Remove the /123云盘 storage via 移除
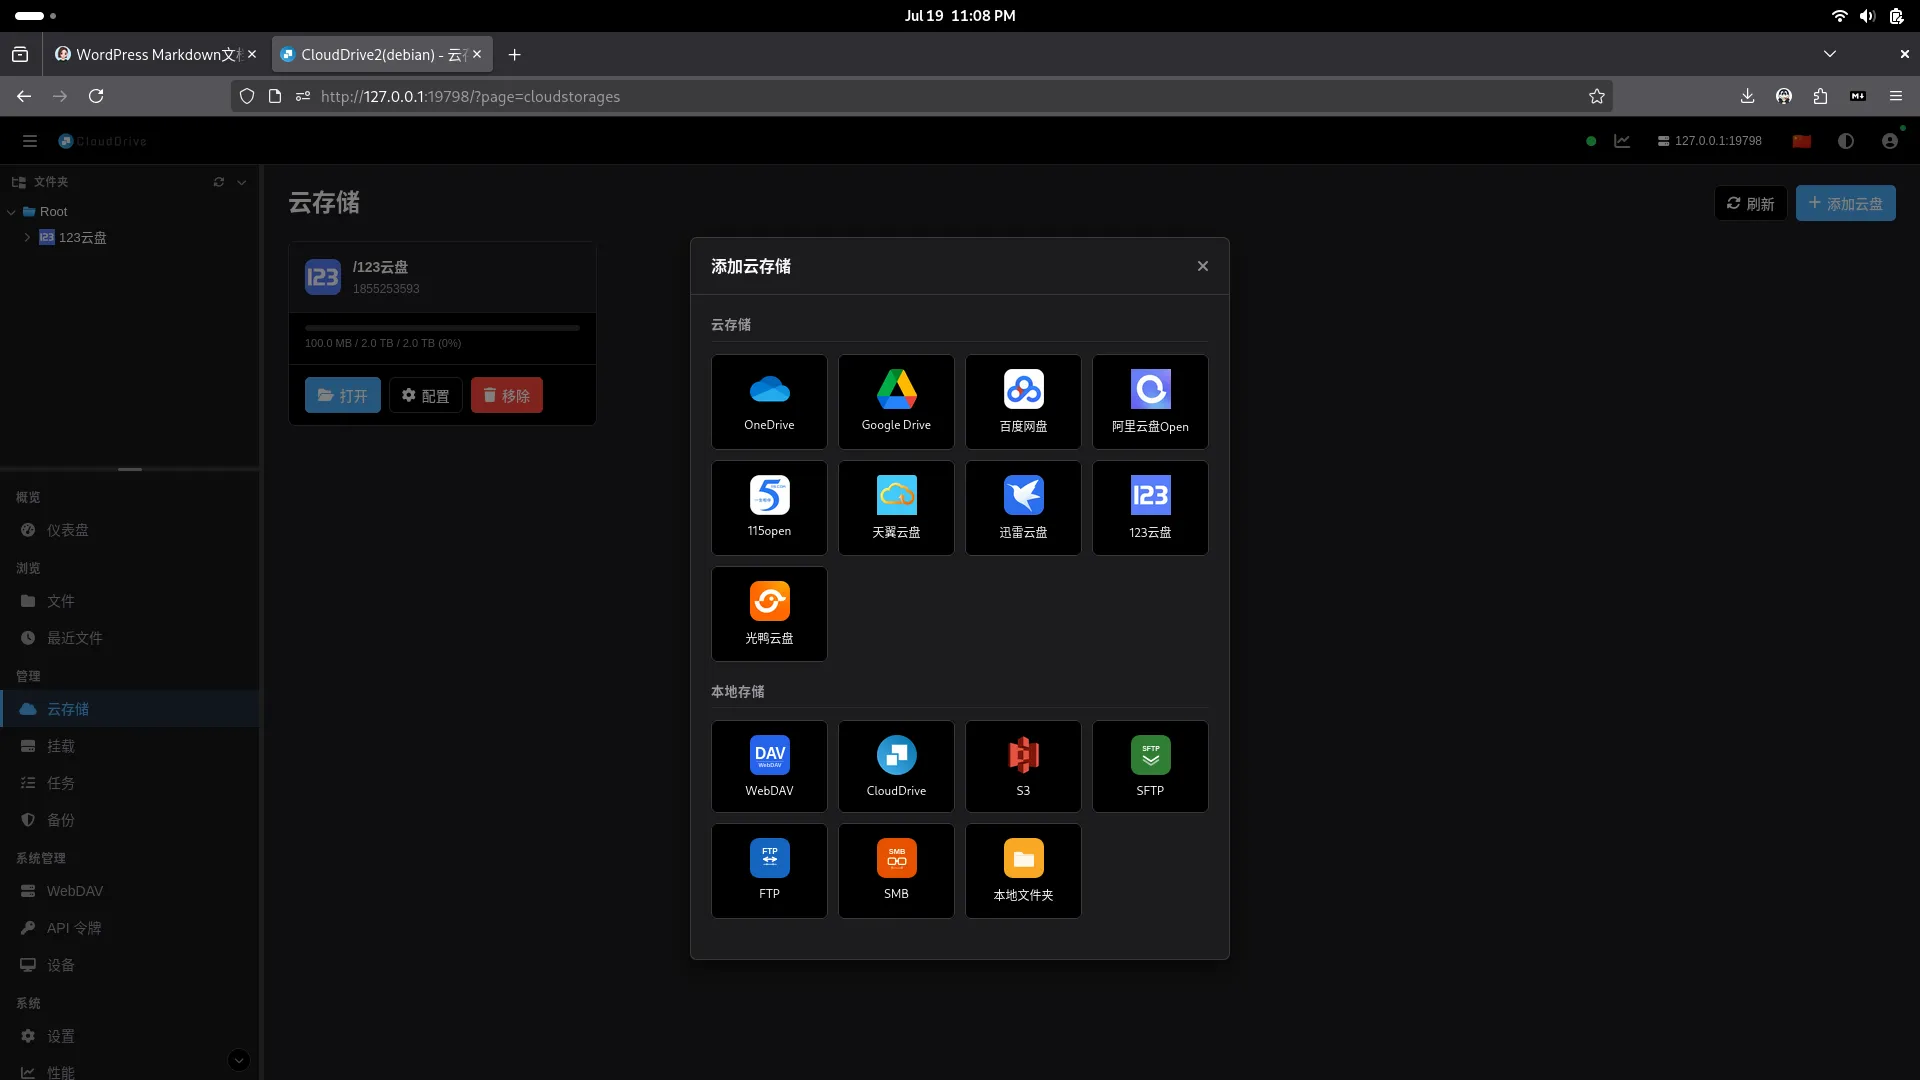1920x1080 pixels. coord(507,395)
